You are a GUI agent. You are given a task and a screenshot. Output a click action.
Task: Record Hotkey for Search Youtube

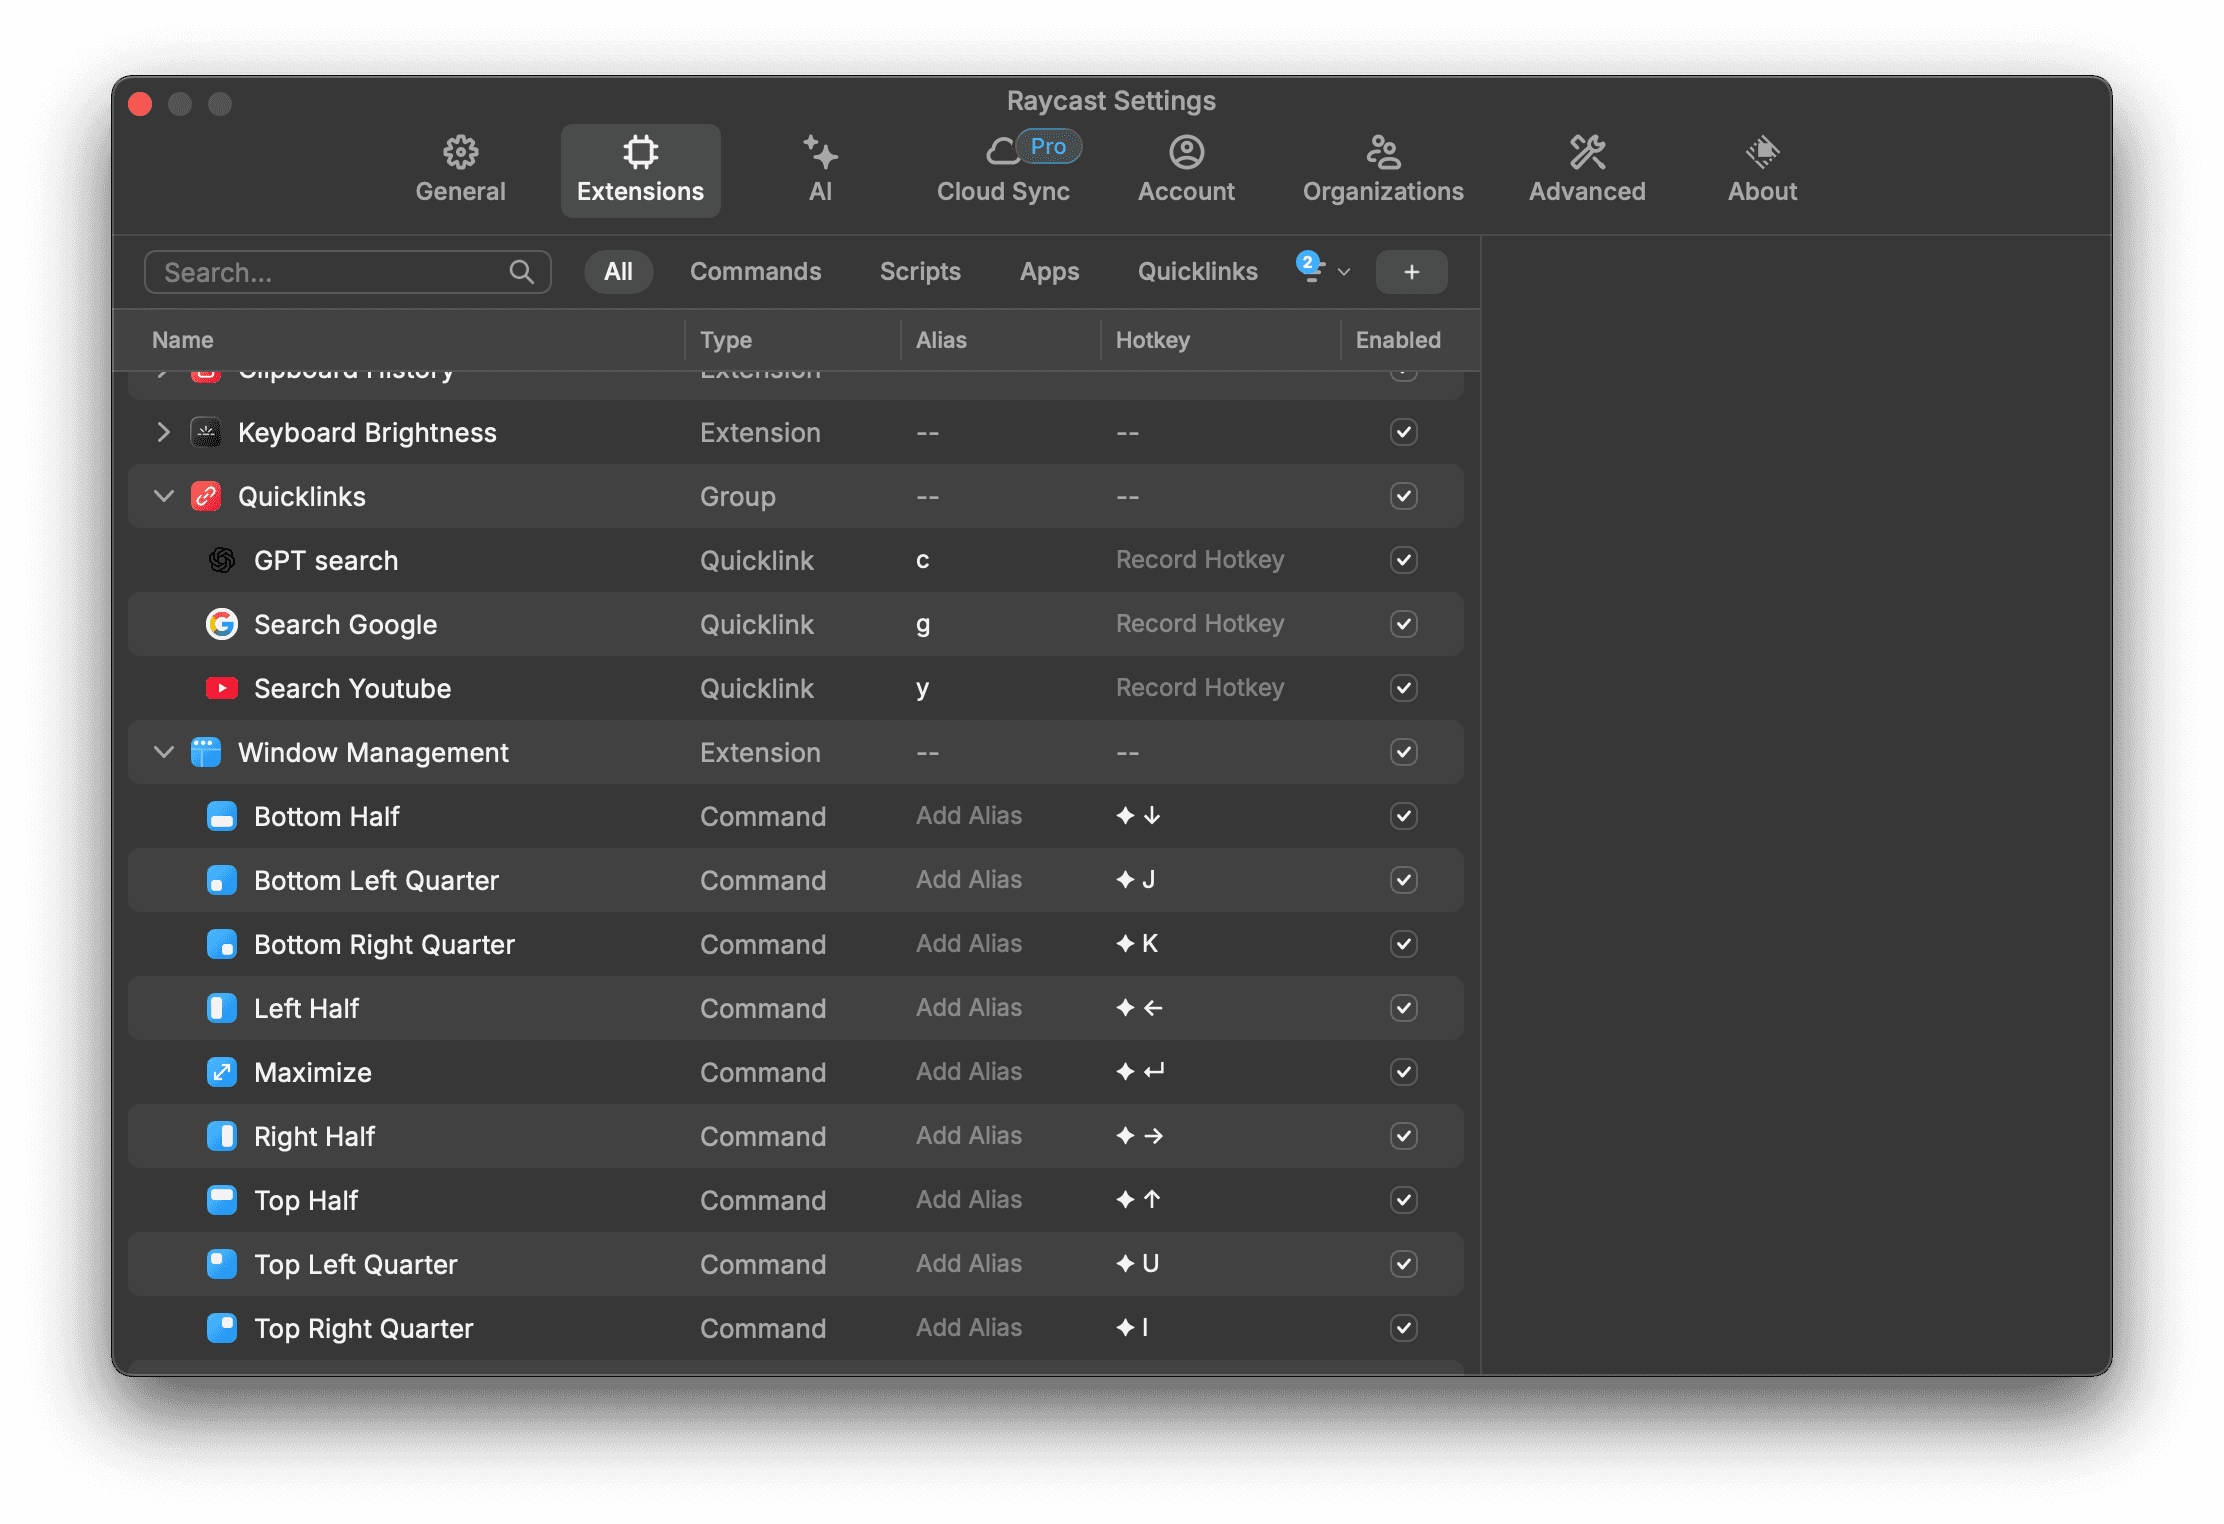(x=1200, y=688)
